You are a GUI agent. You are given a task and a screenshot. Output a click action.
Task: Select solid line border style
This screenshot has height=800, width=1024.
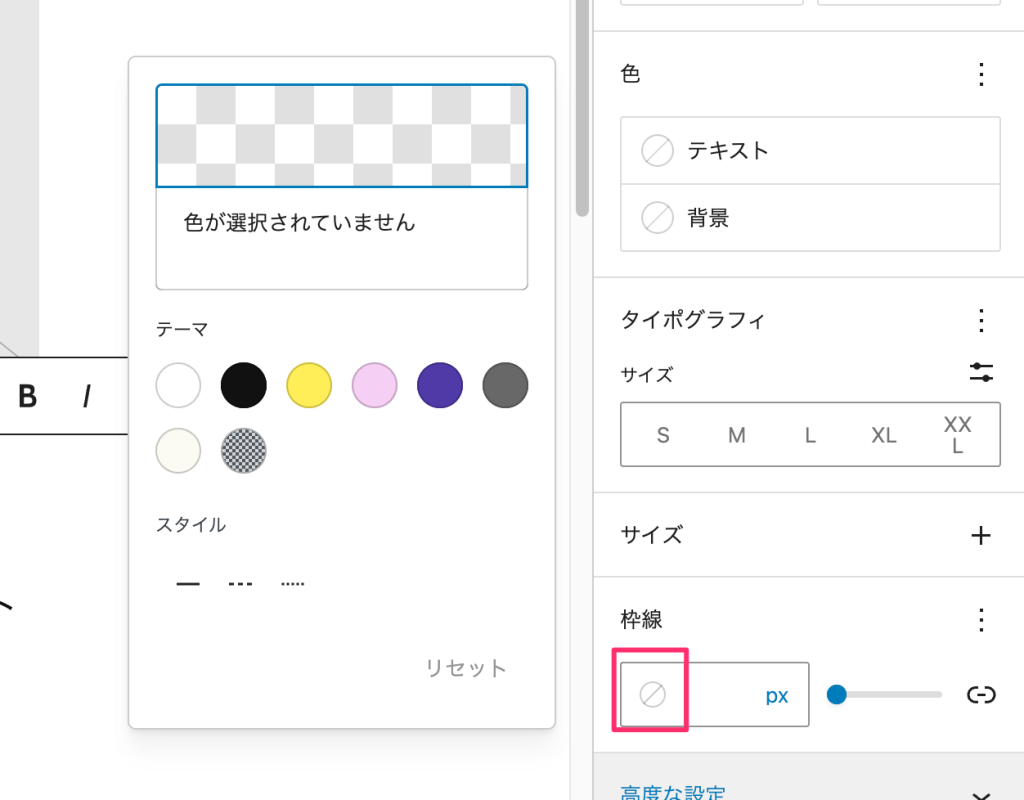click(x=188, y=584)
